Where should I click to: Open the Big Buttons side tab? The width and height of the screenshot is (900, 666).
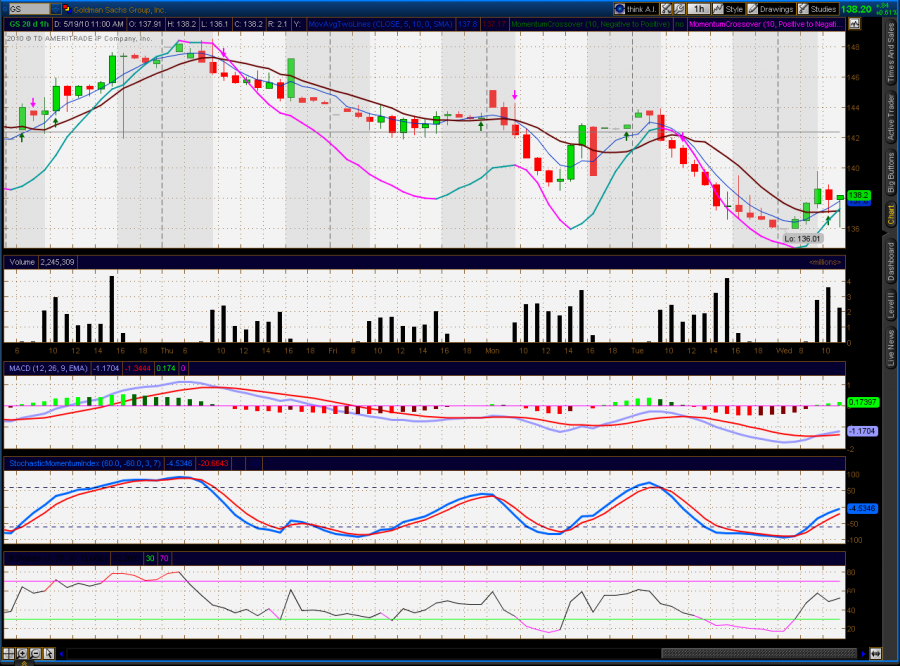891,172
